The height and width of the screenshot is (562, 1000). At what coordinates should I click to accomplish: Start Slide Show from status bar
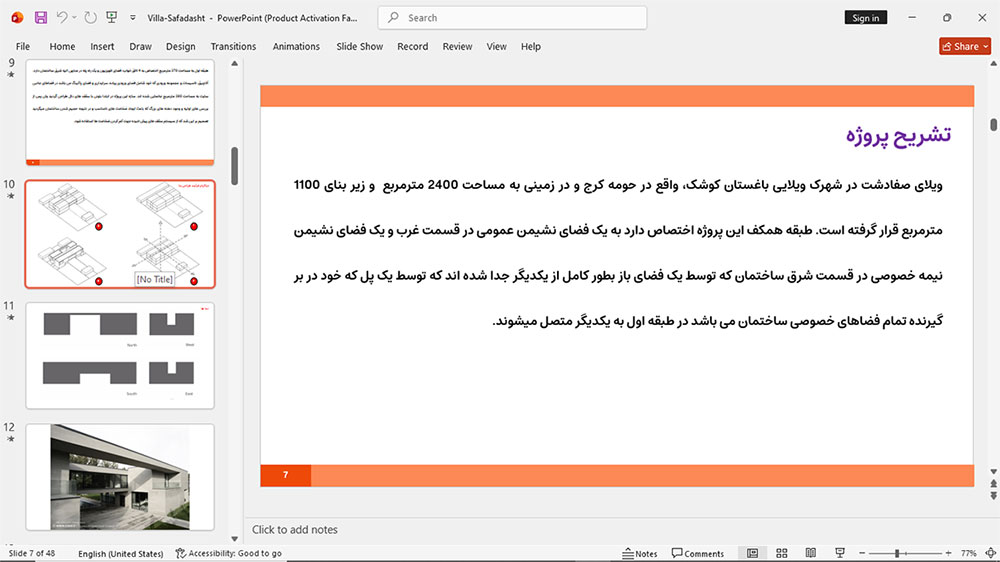[840, 553]
